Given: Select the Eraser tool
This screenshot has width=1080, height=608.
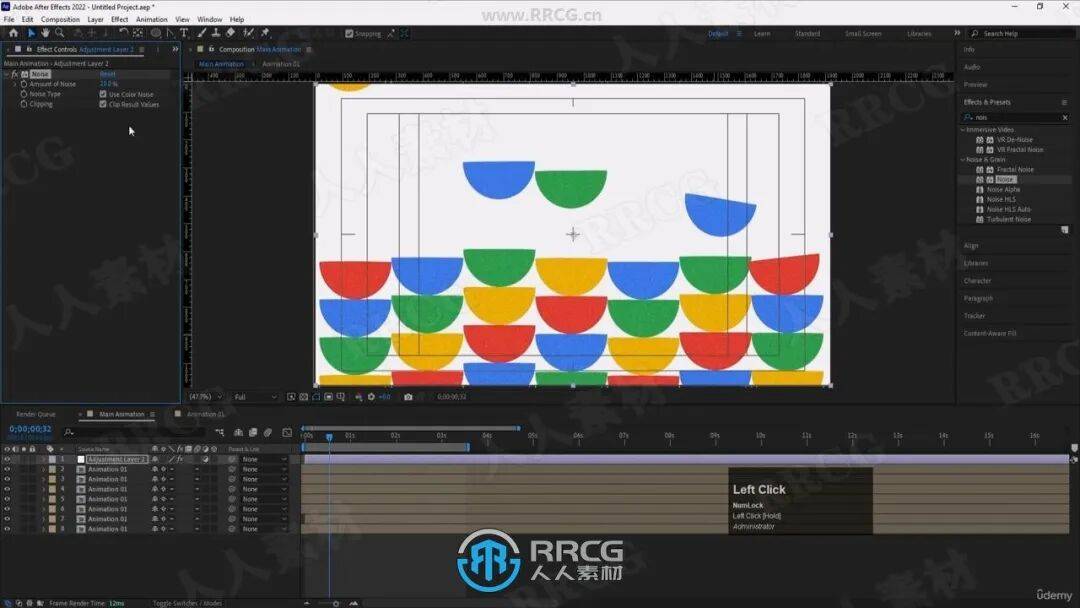Looking at the screenshot, I should click(228, 33).
